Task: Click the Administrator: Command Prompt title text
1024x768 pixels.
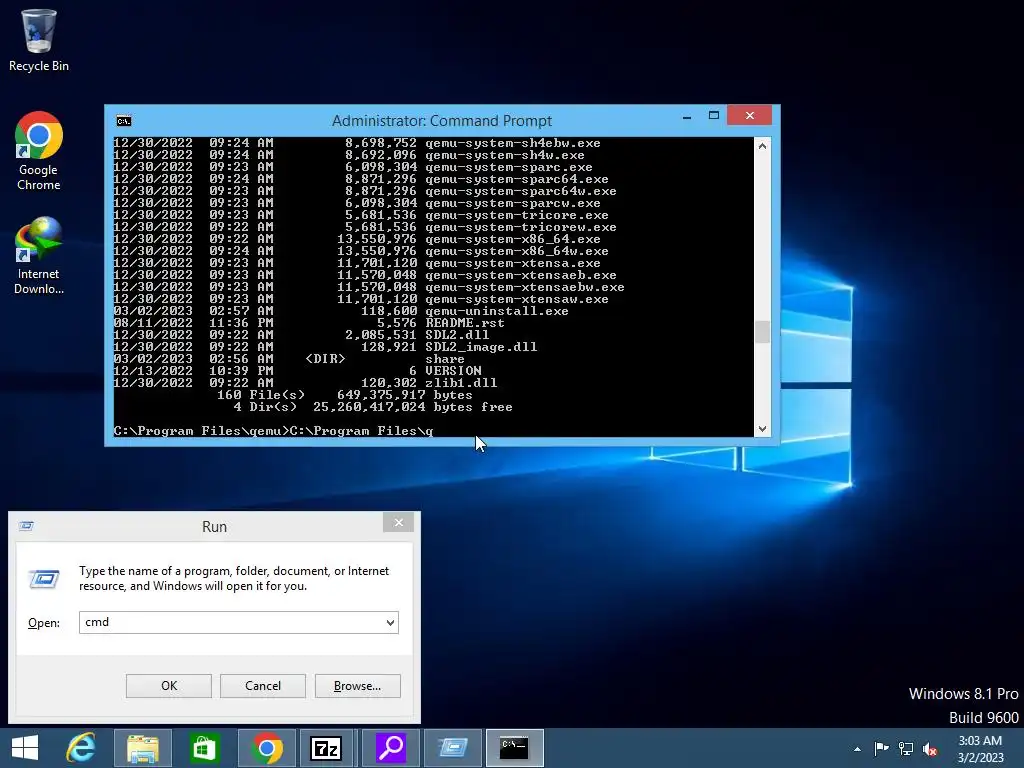Action: pos(442,121)
